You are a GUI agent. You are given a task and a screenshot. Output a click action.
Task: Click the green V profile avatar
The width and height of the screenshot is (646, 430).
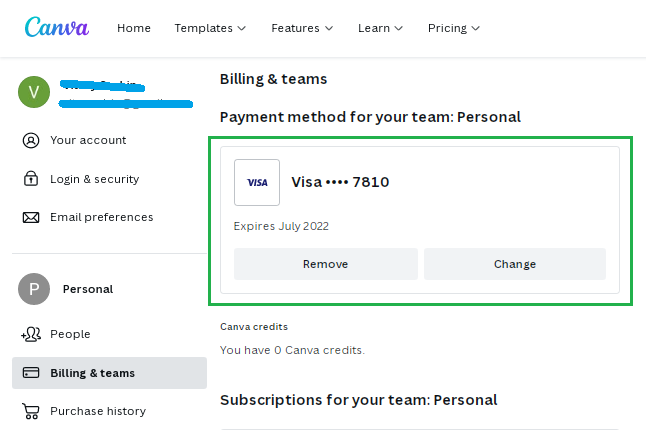[34, 93]
